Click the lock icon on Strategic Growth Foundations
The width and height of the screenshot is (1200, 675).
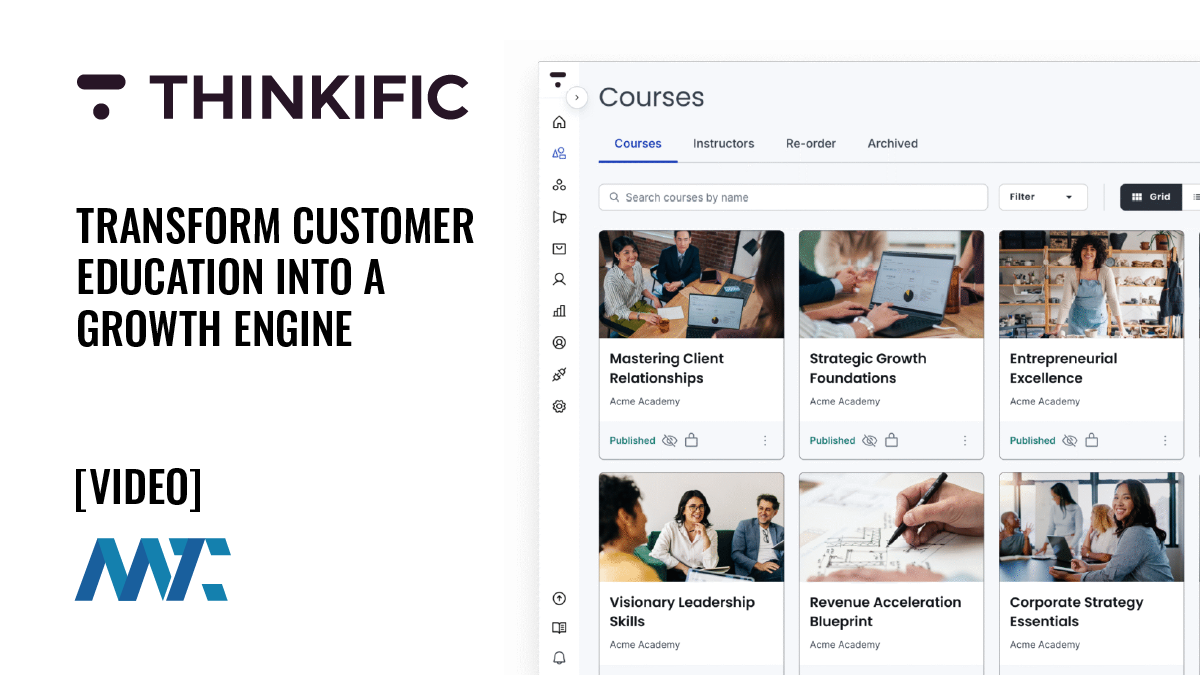pyautogui.click(x=891, y=440)
